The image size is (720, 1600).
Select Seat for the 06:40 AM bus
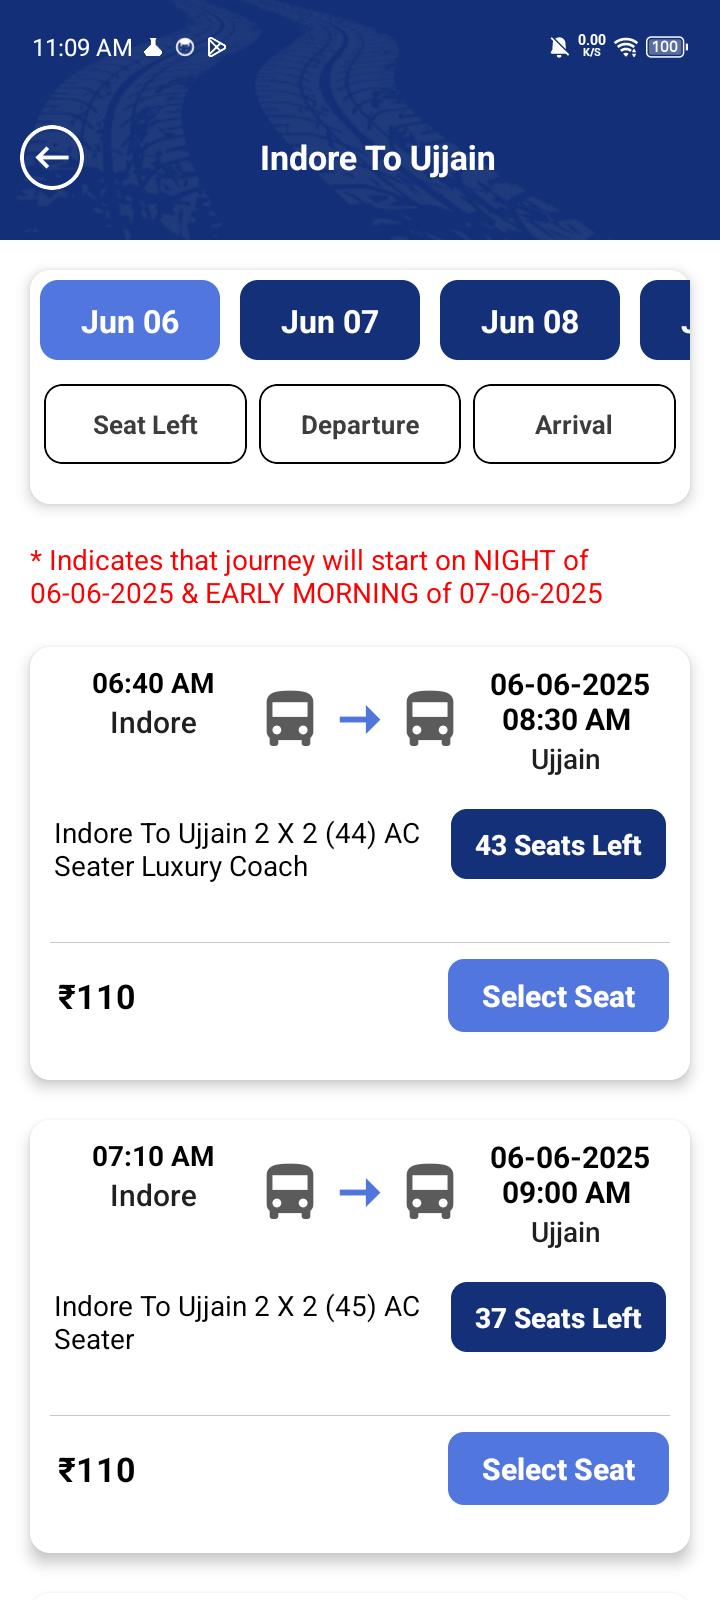point(558,996)
